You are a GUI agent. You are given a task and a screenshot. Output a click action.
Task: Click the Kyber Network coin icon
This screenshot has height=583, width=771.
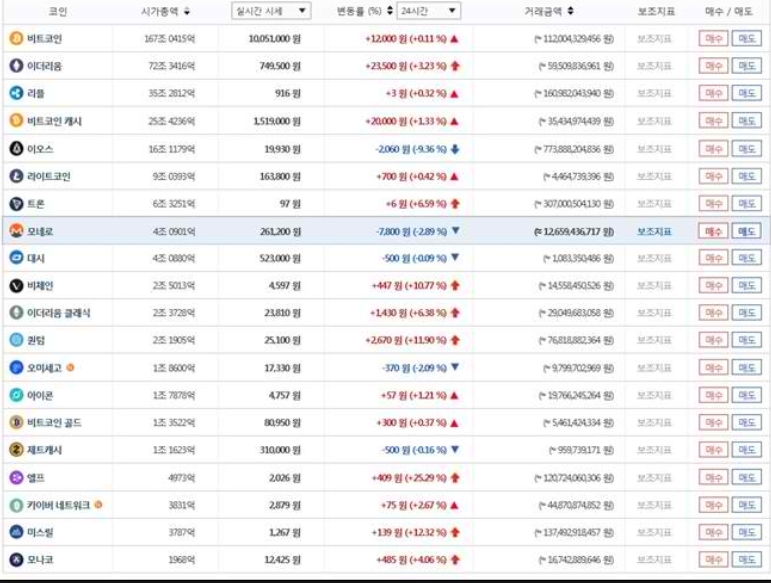(16, 505)
